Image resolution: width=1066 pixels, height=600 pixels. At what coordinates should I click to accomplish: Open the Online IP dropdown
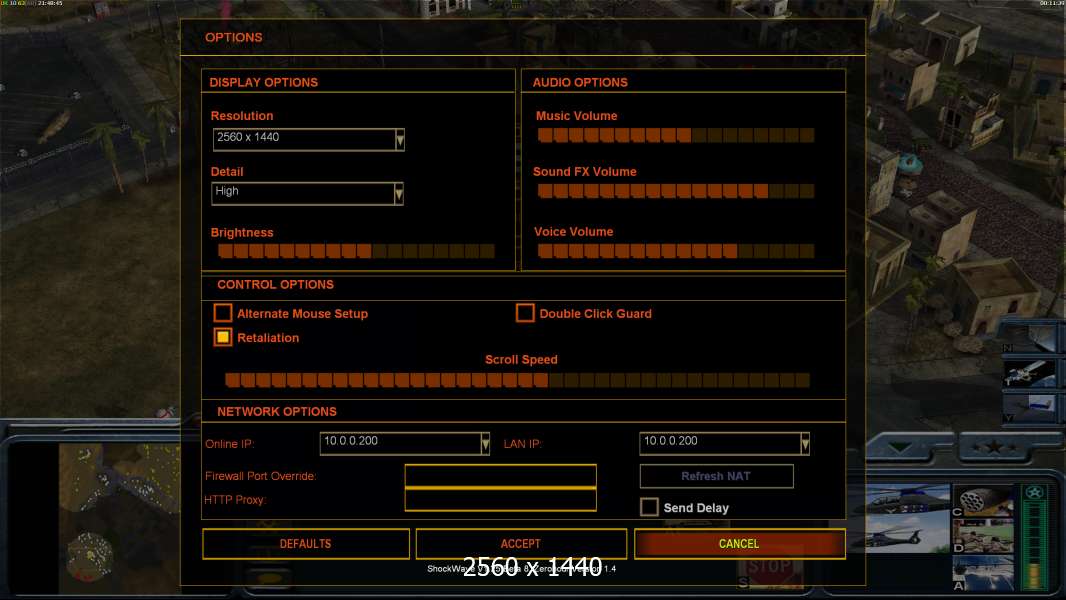[x=405, y=443]
